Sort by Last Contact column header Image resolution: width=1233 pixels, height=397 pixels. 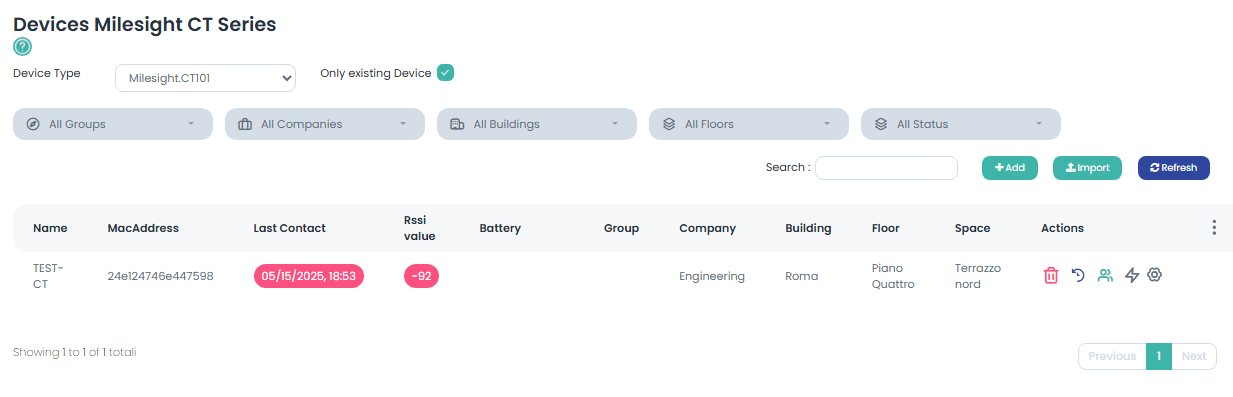(x=289, y=228)
